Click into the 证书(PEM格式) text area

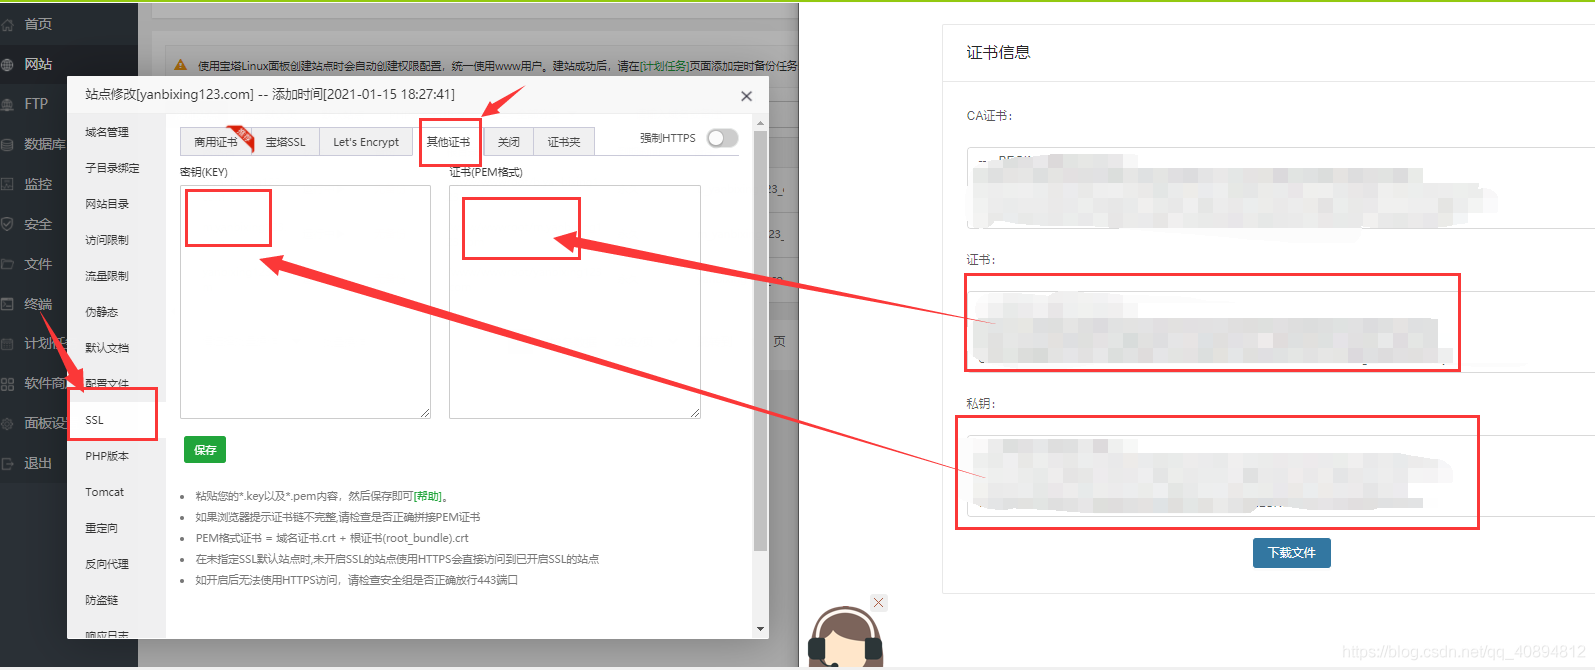(x=575, y=302)
